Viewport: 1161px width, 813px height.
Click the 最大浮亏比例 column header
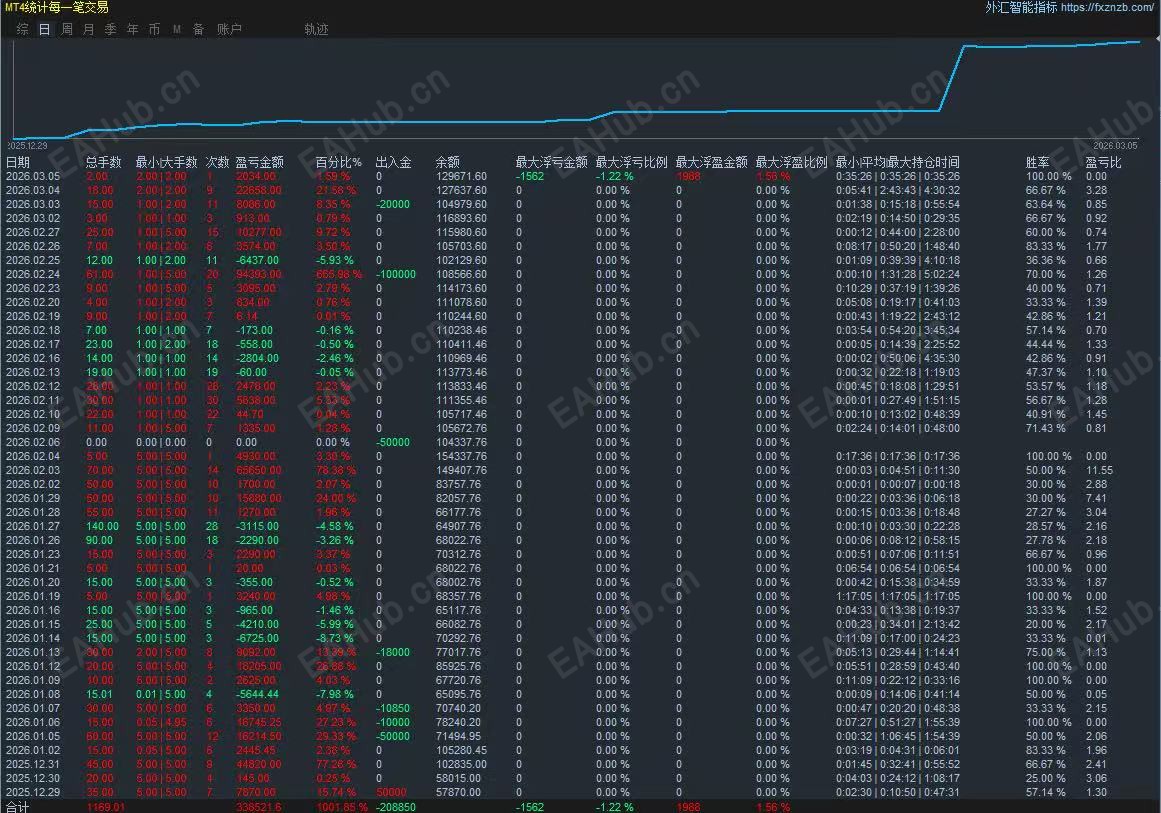tap(631, 161)
